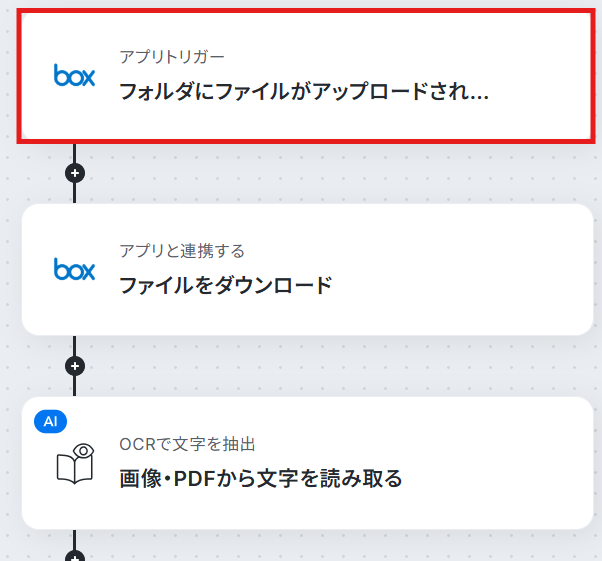
Task: Click the connector line under the trigger card
Action: pos(74,153)
